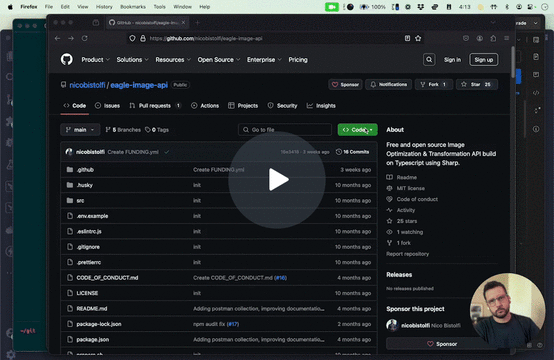Switch to the Projects tab
The image size is (554, 360).
coord(243,106)
